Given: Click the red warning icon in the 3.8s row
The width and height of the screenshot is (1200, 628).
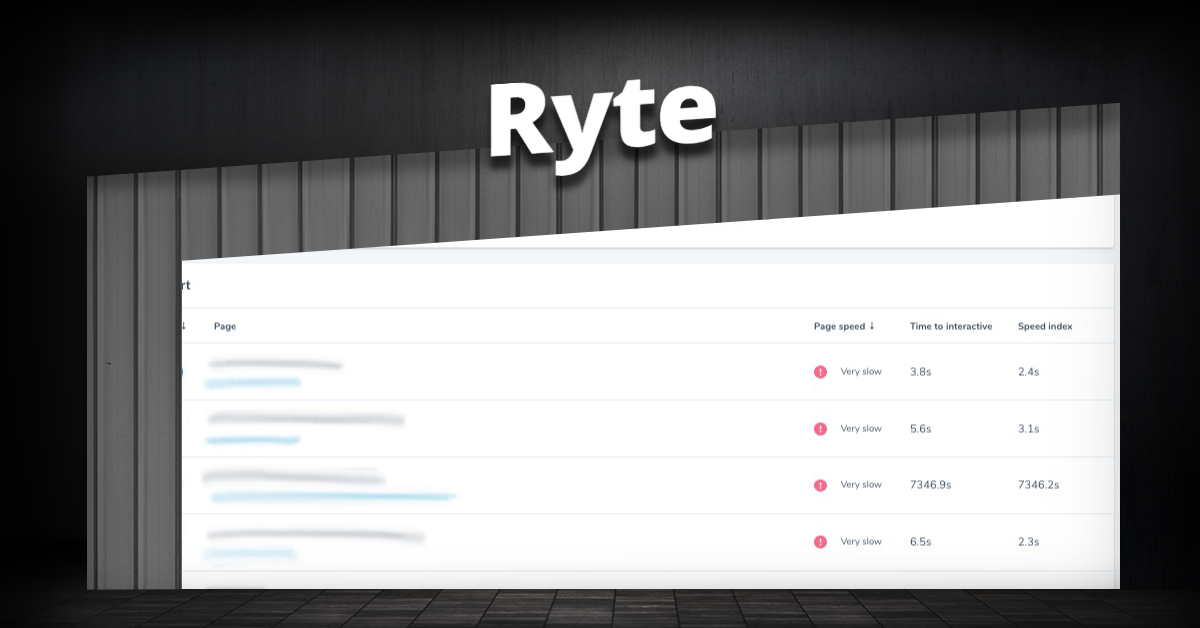Looking at the screenshot, I should pyautogui.click(x=818, y=371).
